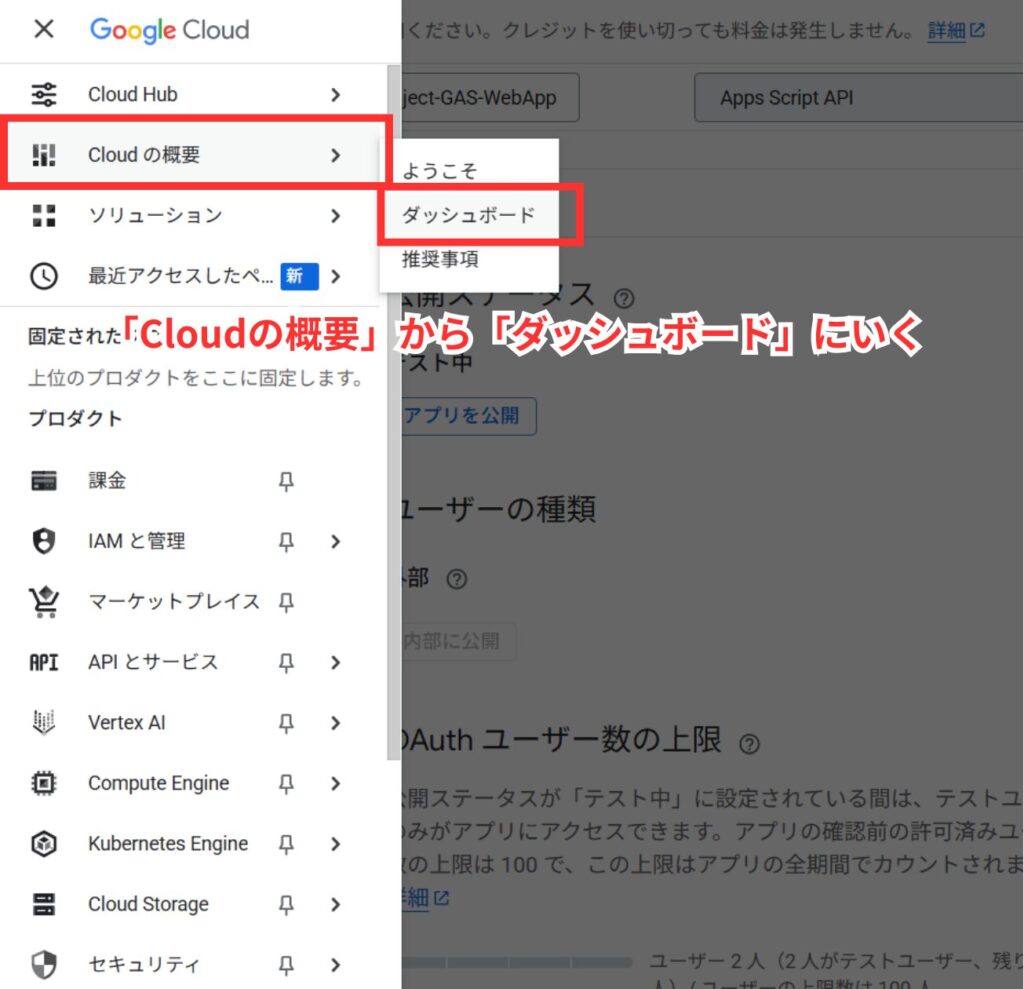Pin 課金 to the top products
The image size is (1024, 989).
(286, 481)
